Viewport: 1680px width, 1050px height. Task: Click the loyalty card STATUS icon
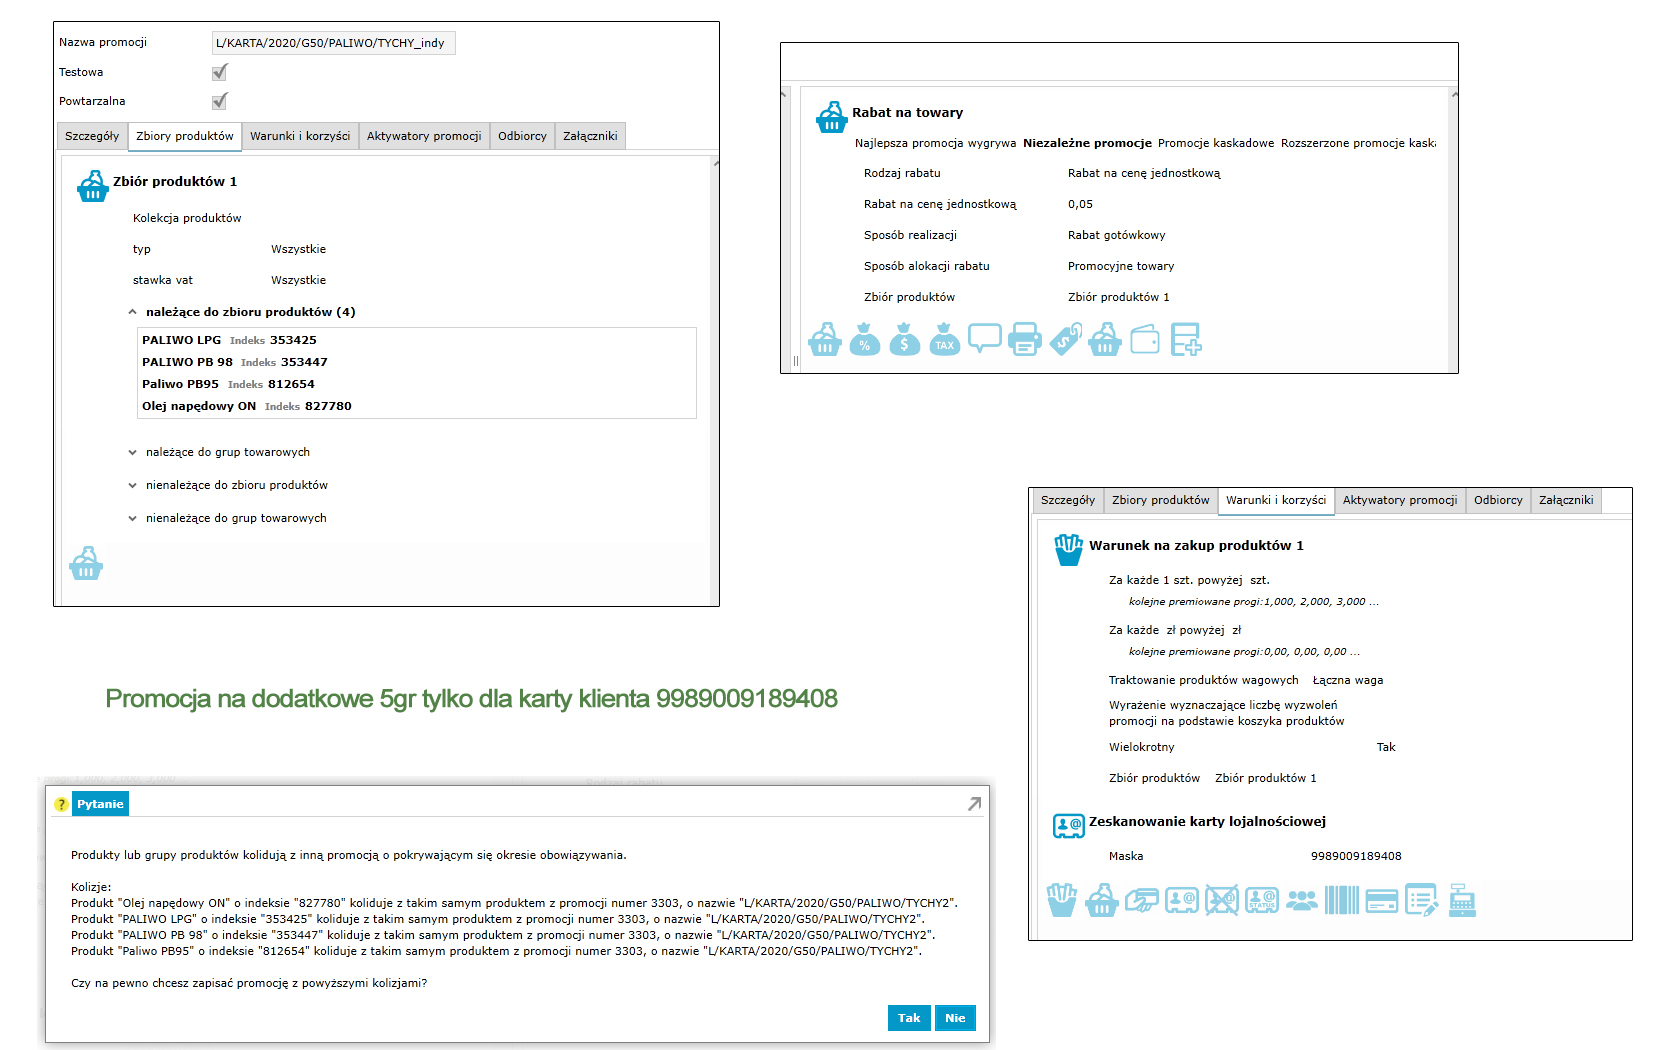1262,901
